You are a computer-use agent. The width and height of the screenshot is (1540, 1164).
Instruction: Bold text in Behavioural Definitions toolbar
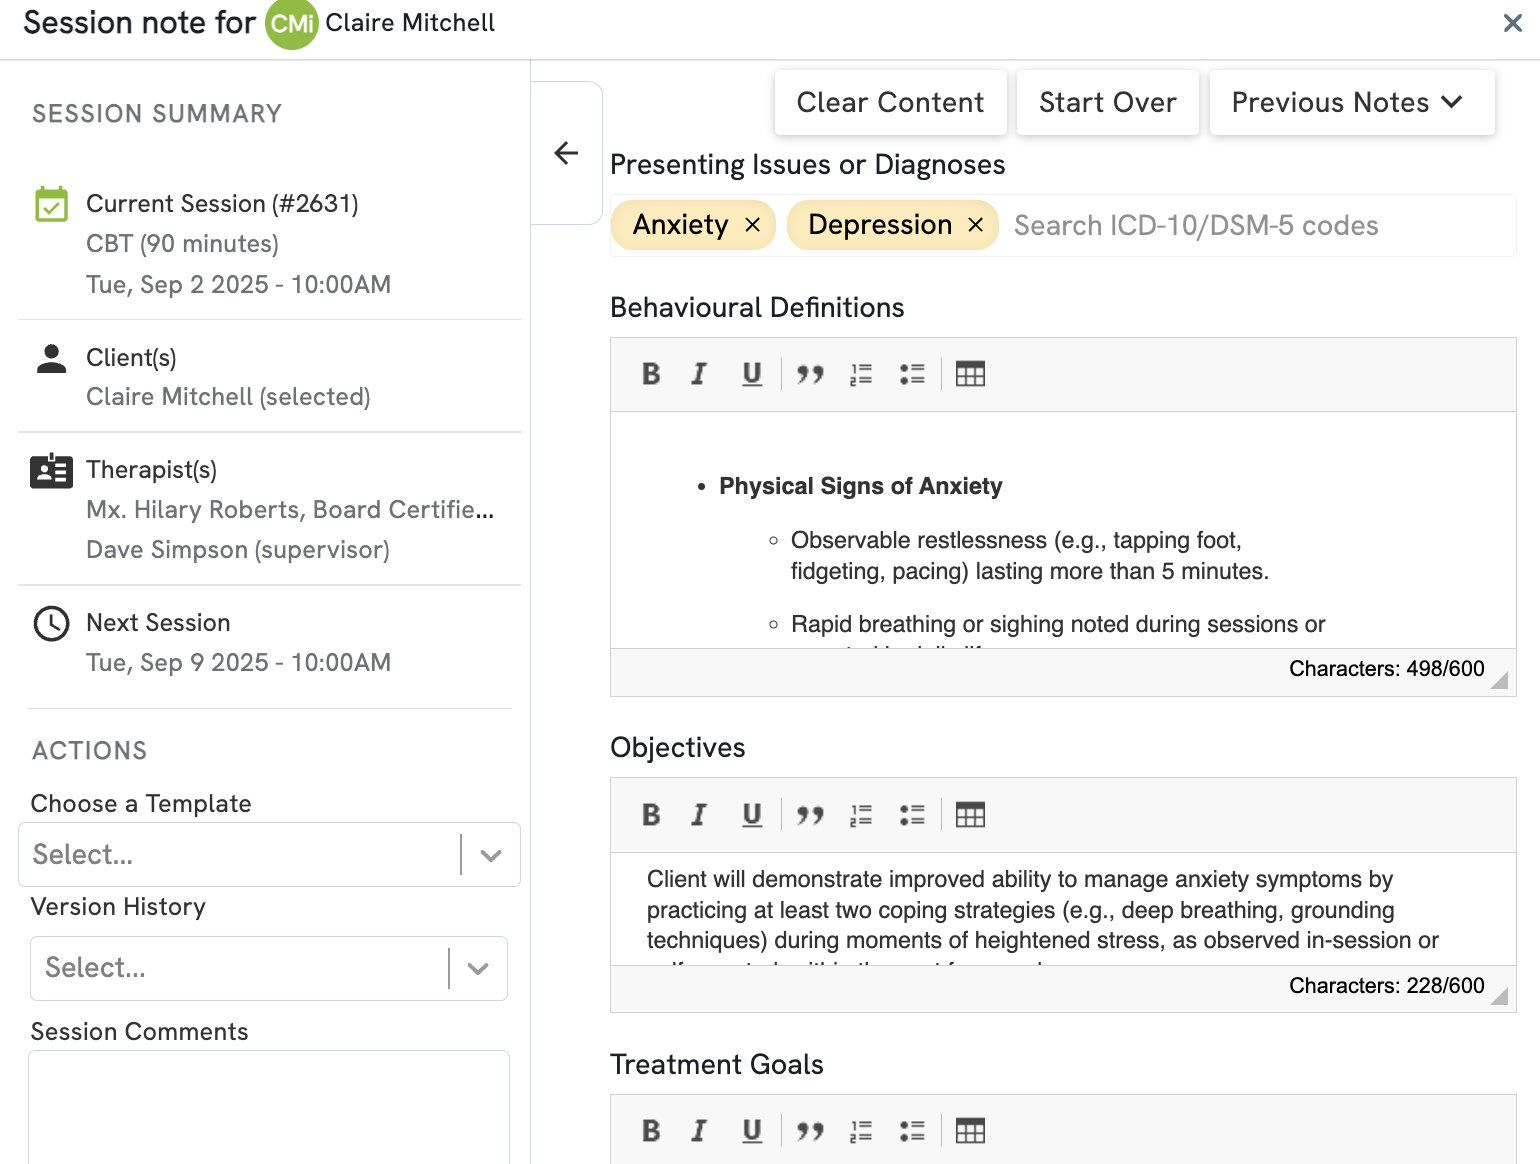pyautogui.click(x=651, y=374)
